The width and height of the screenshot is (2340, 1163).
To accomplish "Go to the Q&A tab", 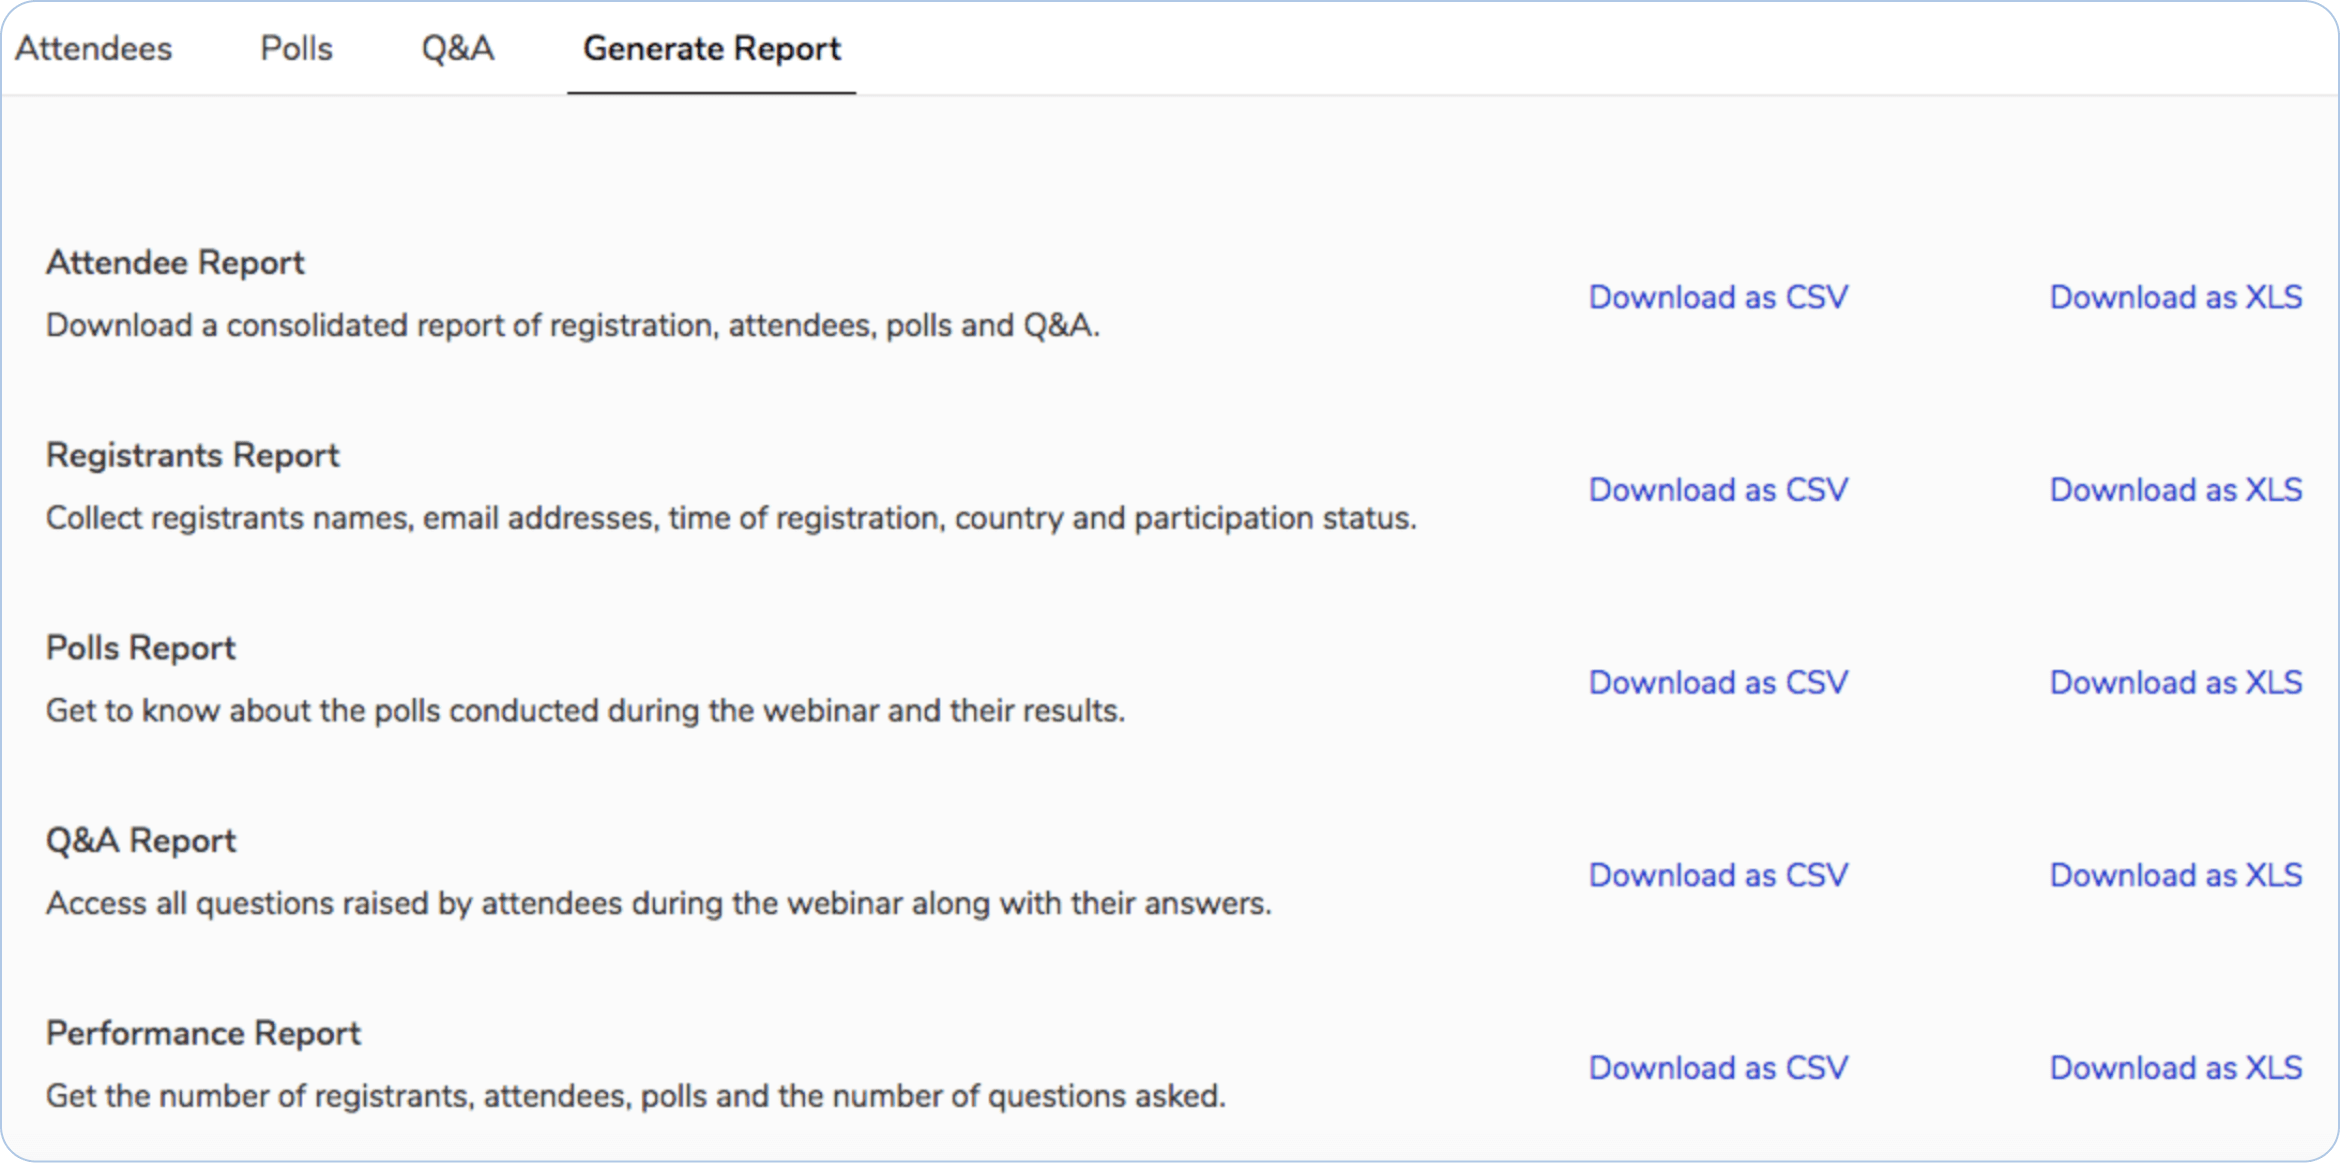I will tap(457, 48).
